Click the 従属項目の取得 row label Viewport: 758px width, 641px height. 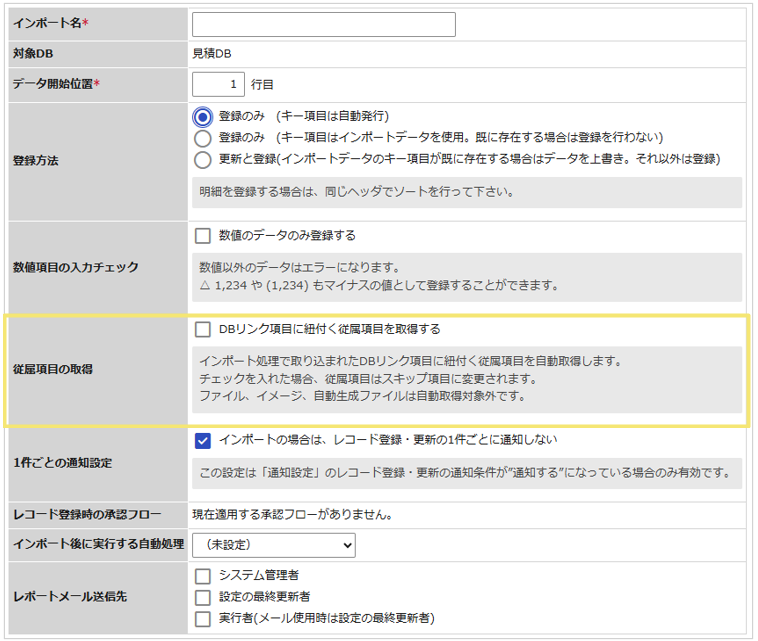53,369
